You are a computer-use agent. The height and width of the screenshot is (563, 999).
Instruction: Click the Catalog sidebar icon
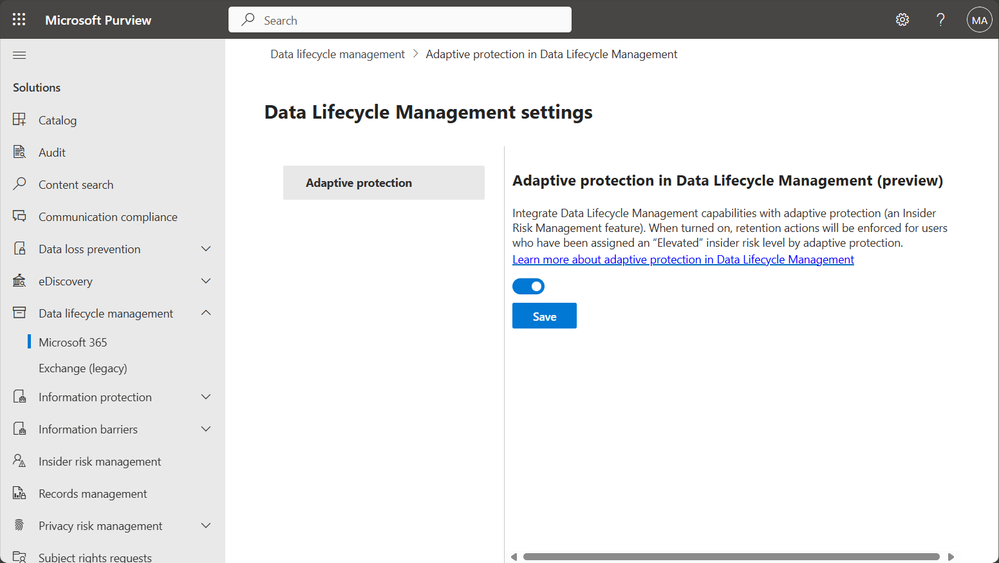tap(19, 120)
